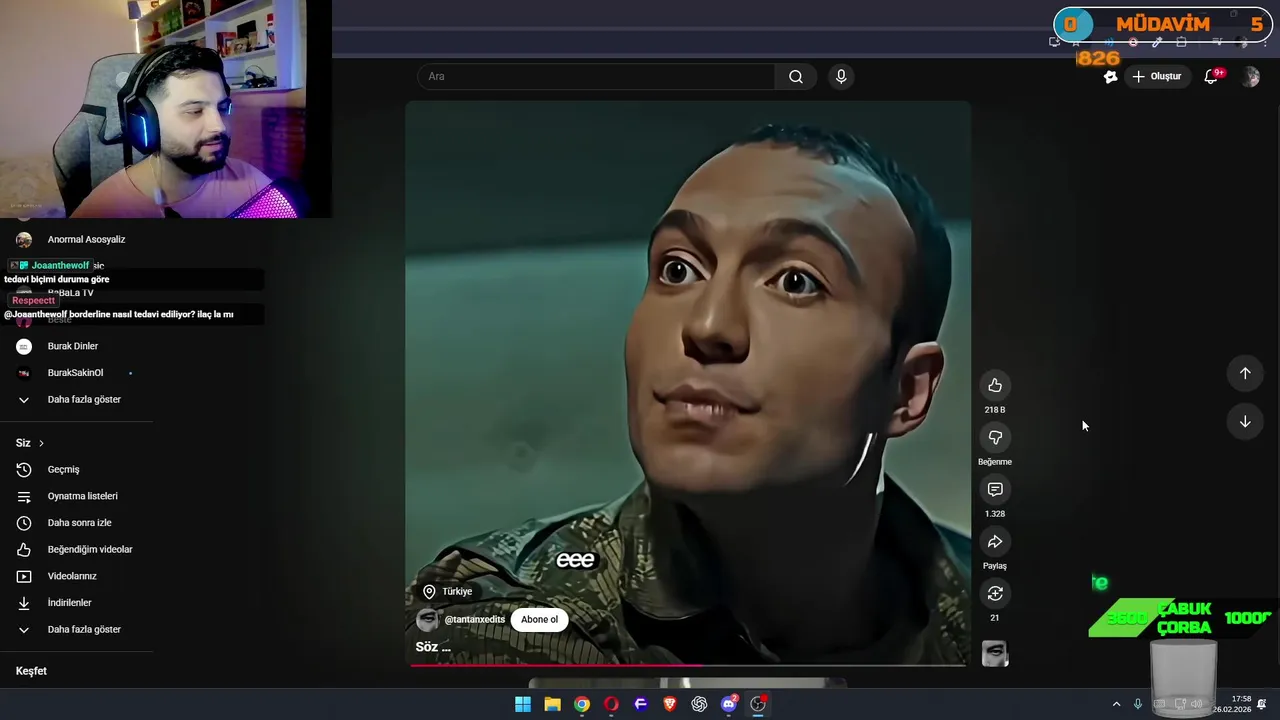Image resolution: width=1280 pixels, height=720 pixels.
Task: Open the Siz section chevron
Action: pyautogui.click(x=41, y=443)
